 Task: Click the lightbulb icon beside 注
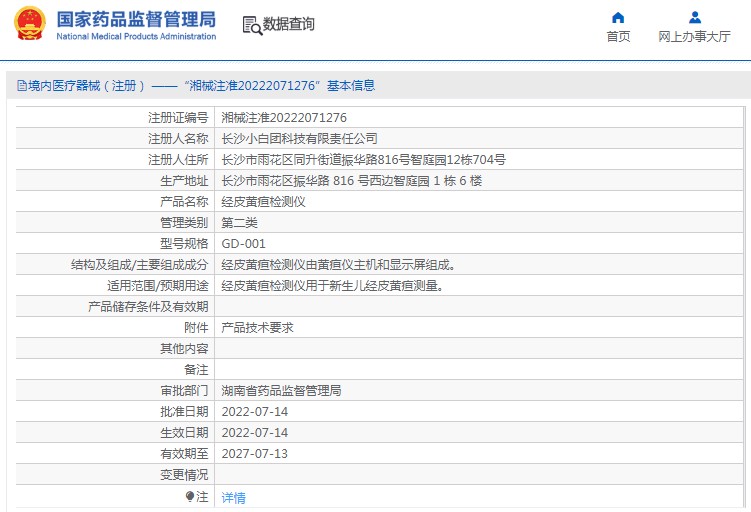190,496
